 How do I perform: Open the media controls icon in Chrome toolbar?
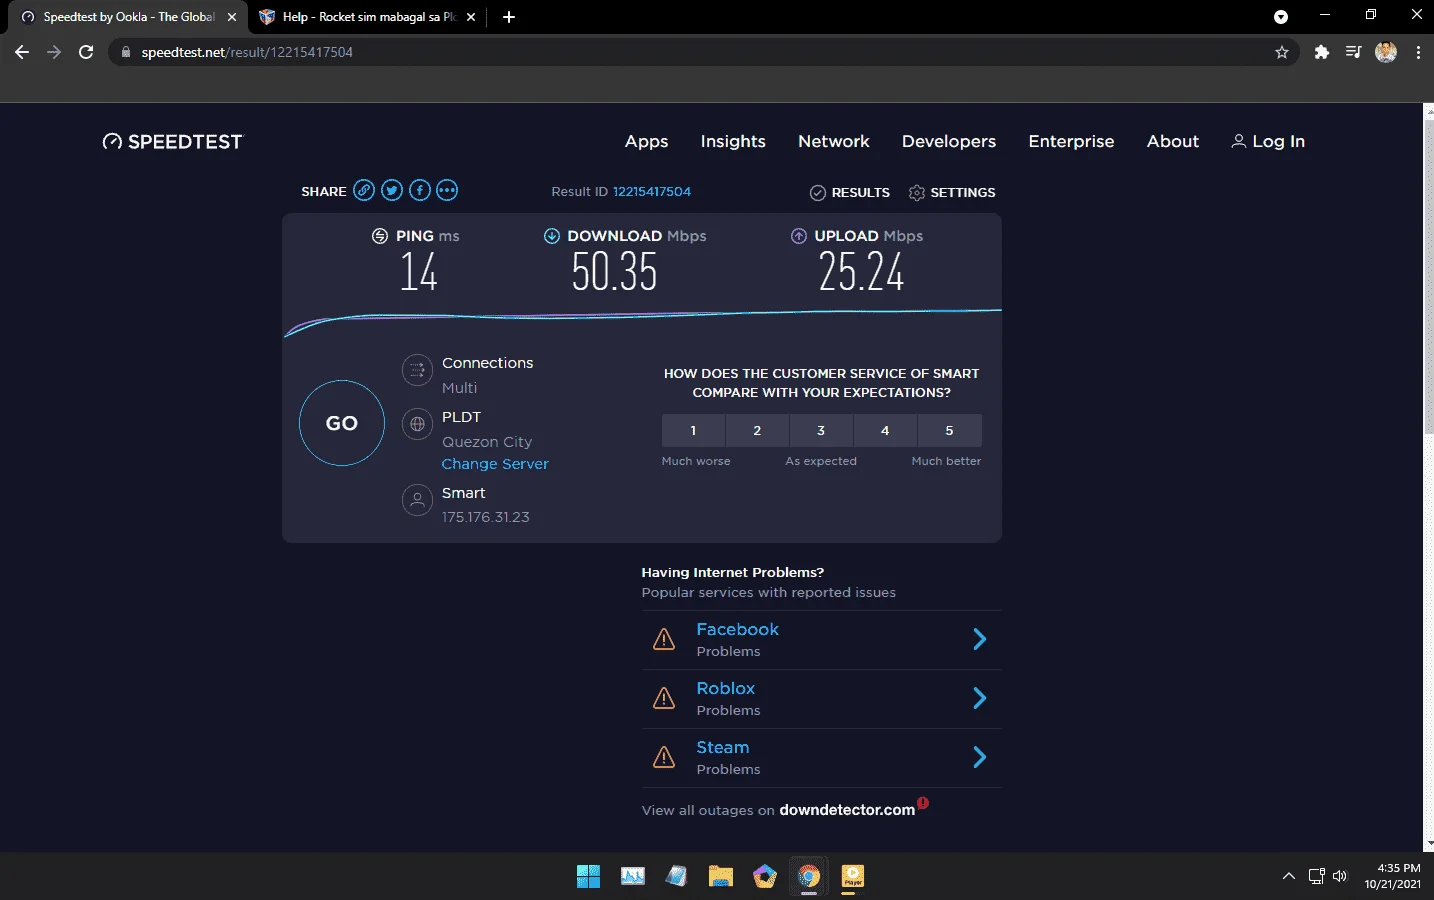pos(1353,52)
